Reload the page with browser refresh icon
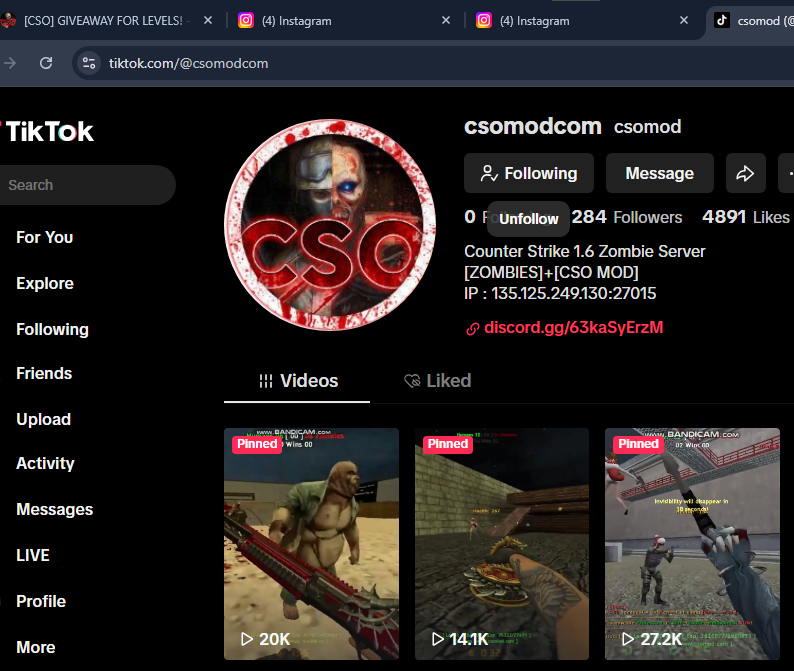794x671 pixels. tap(46, 63)
